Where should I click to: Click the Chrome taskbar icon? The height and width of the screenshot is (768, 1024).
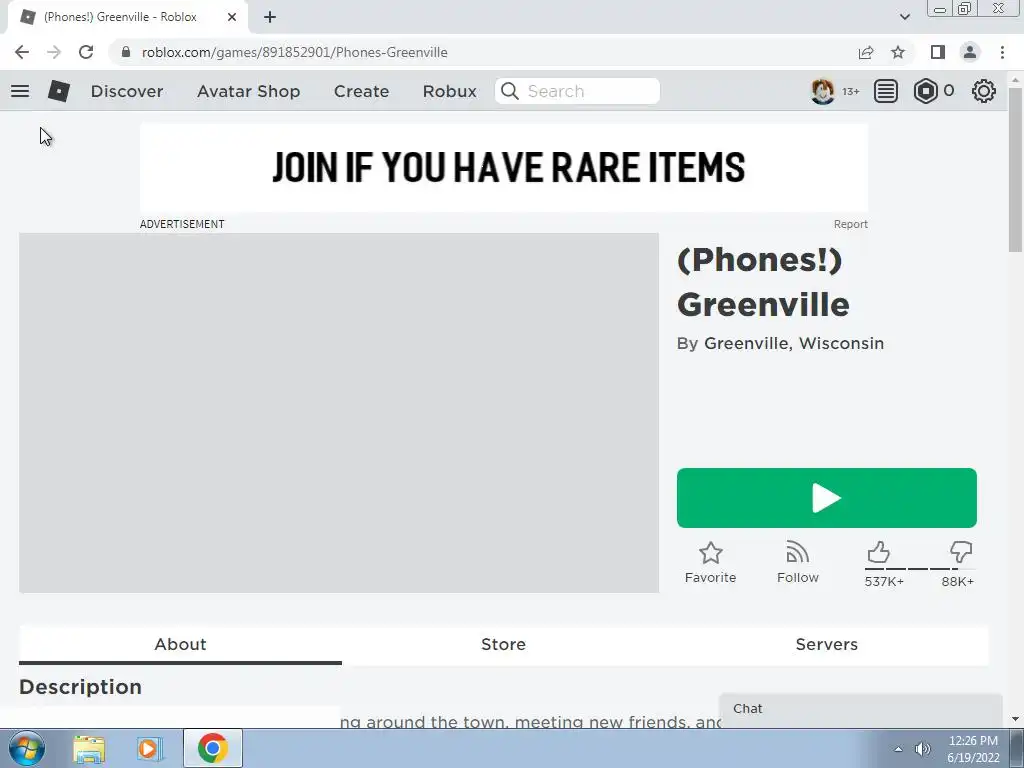tap(212, 748)
